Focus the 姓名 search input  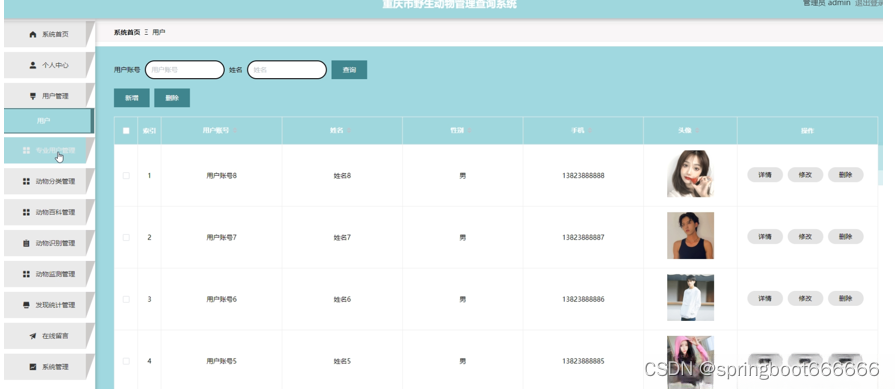point(287,70)
